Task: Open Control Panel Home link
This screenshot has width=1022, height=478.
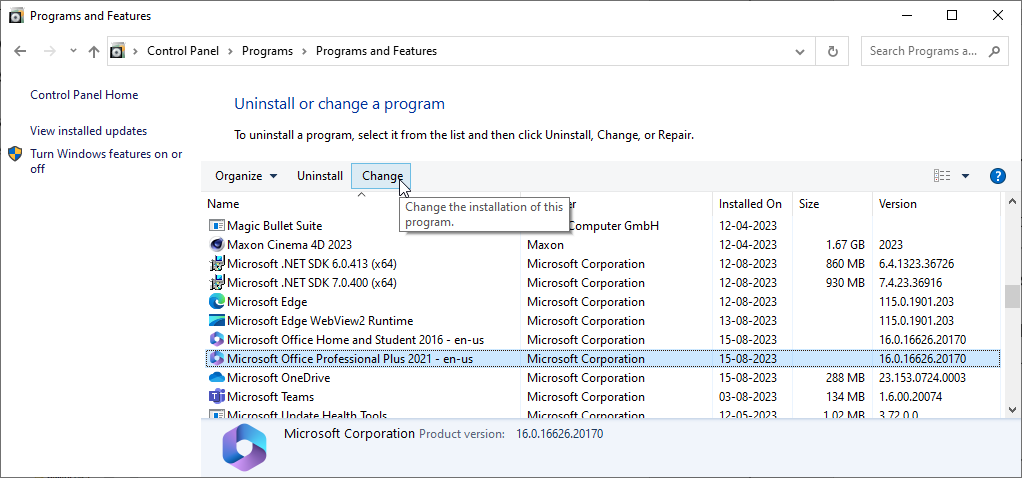Action: (84, 95)
